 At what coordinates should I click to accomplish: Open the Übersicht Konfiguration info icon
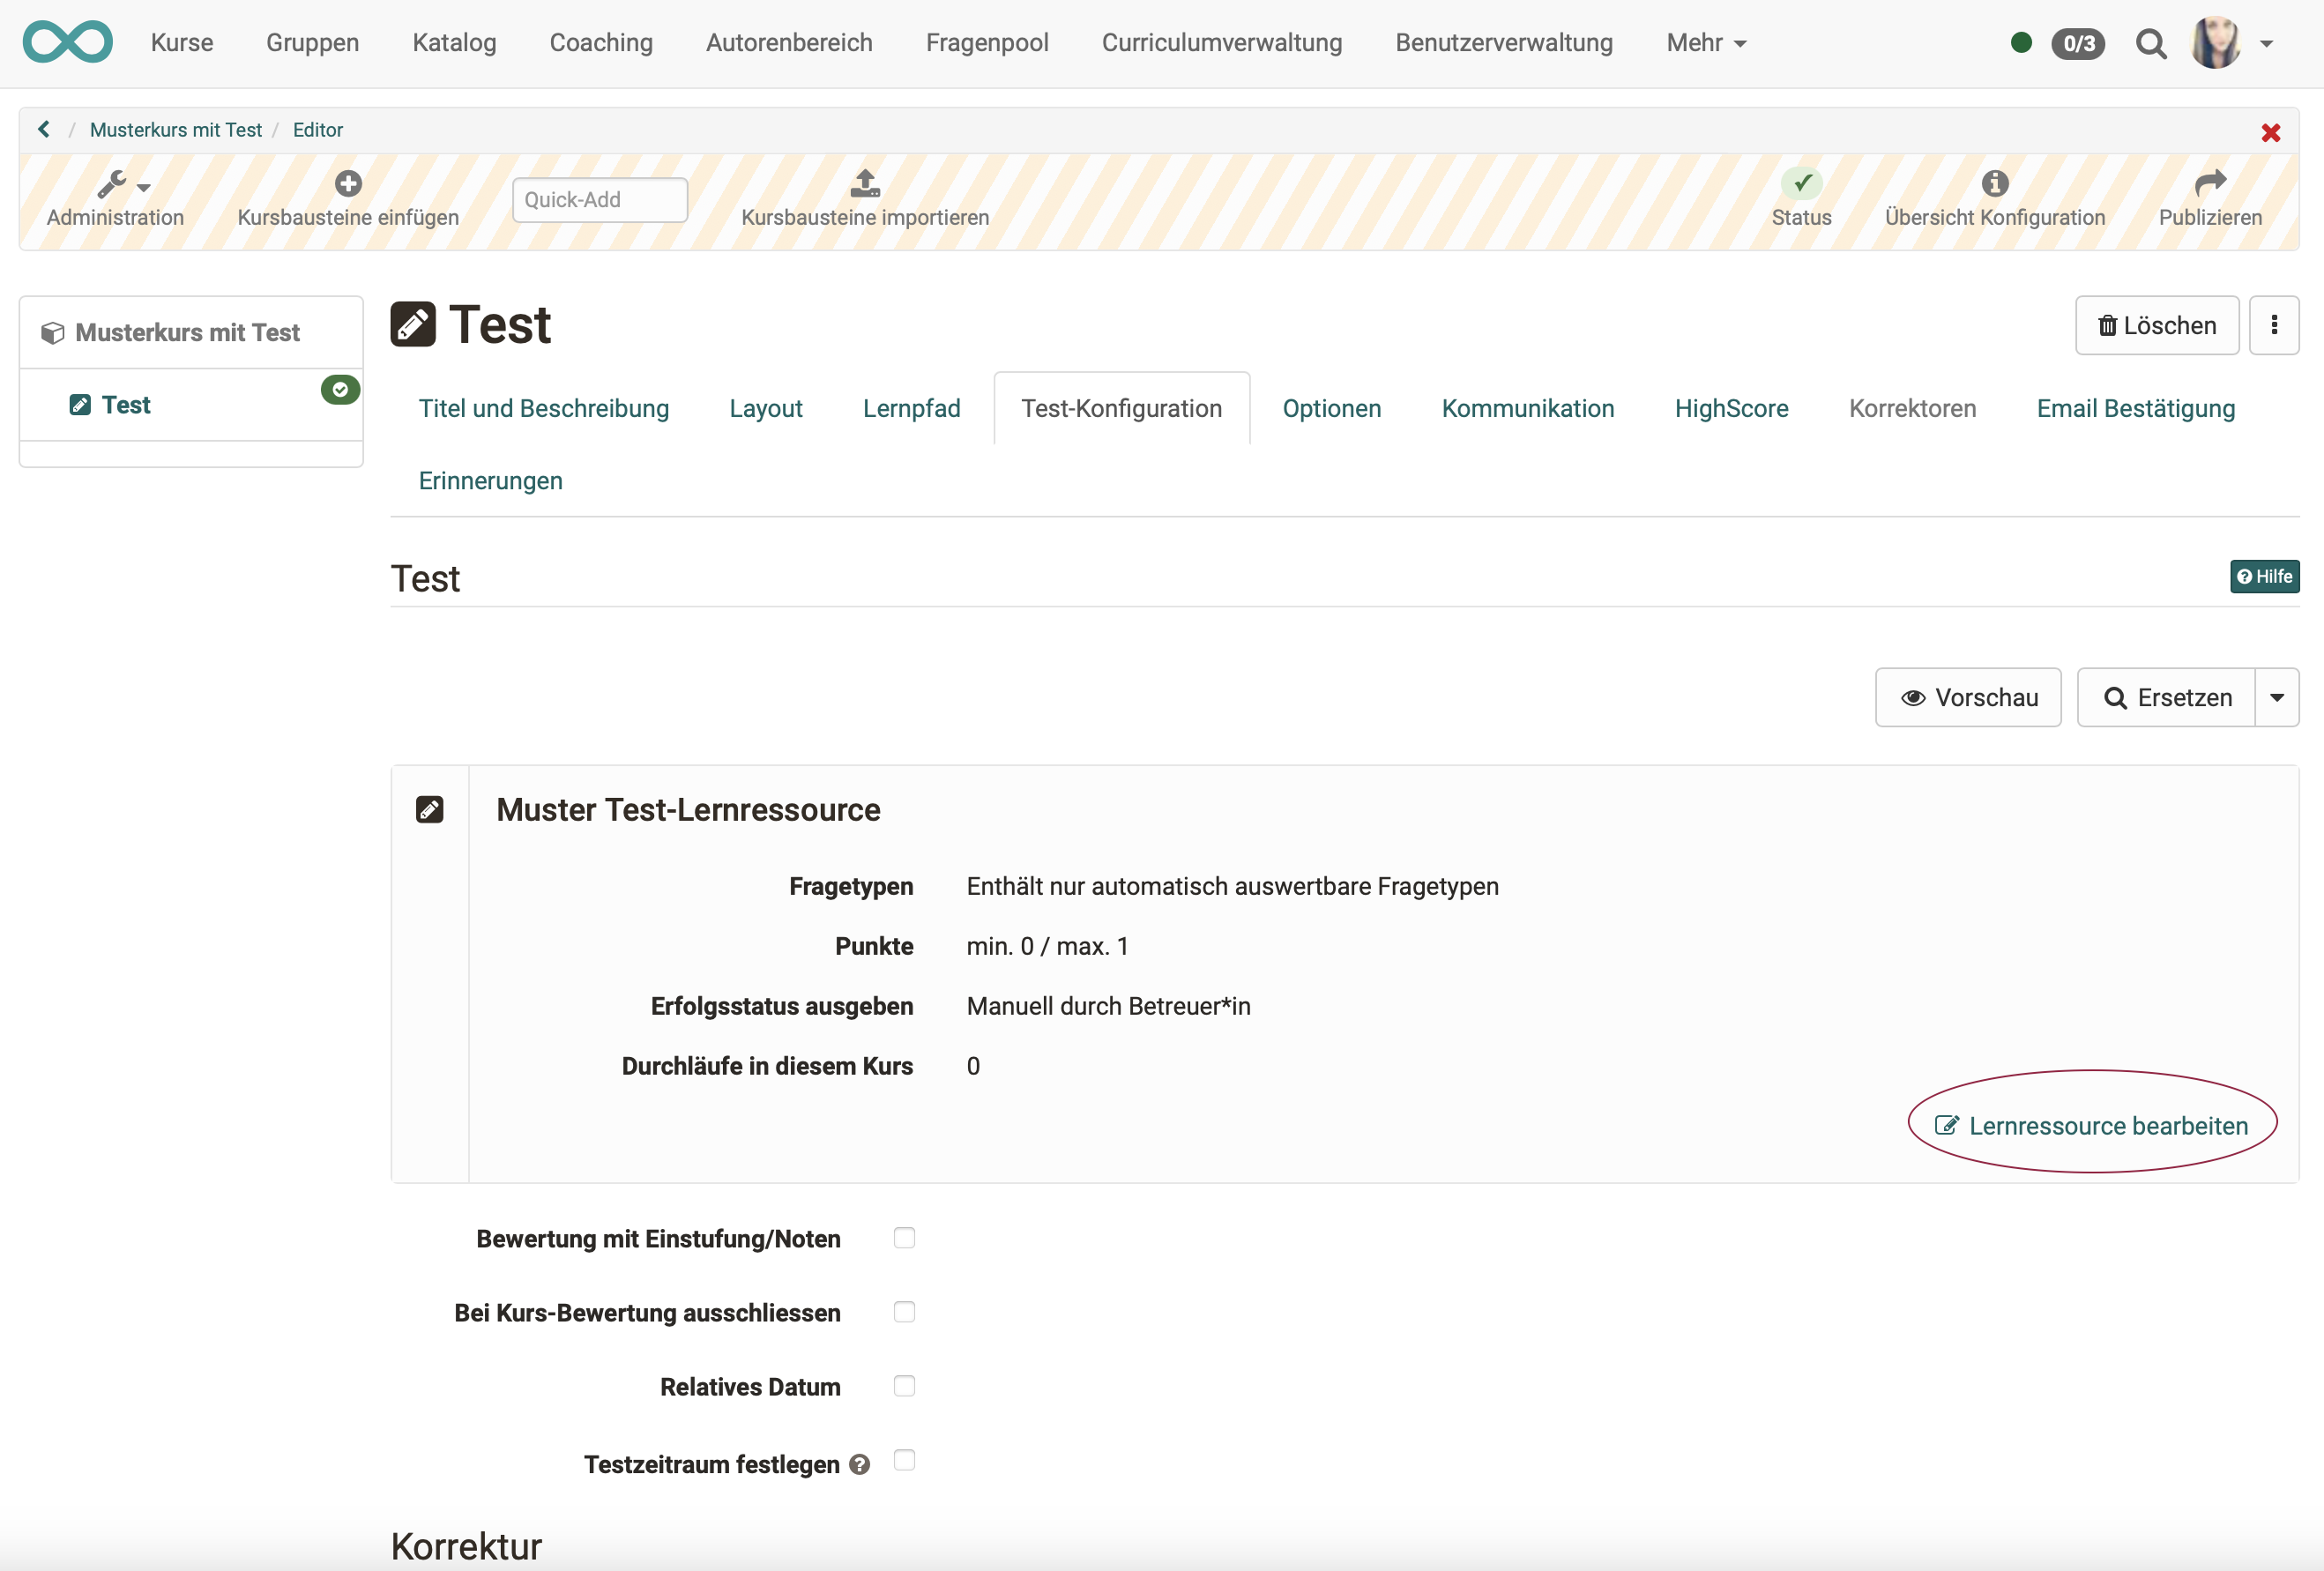tap(1994, 183)
